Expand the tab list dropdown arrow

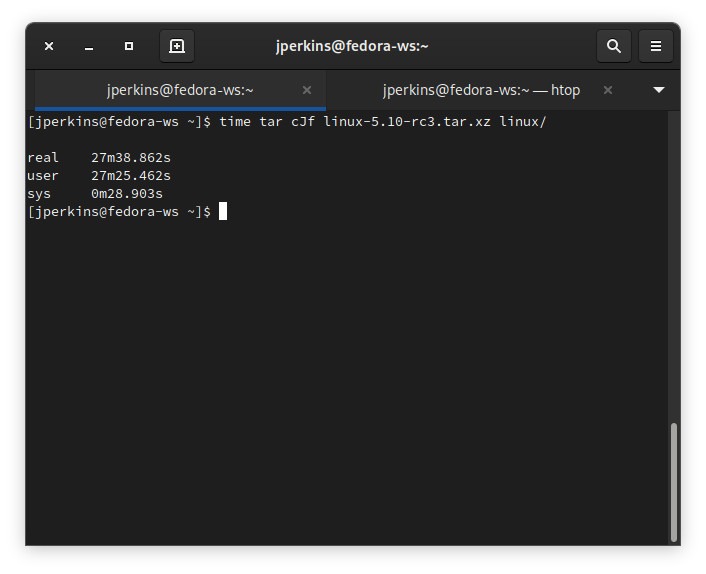pos(658,90)
